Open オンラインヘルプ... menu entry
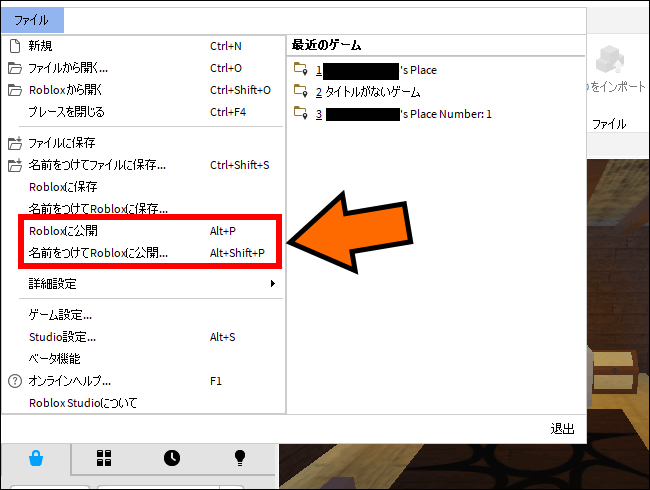This screenshot has width=650, height=490. (x=143, y=381)
